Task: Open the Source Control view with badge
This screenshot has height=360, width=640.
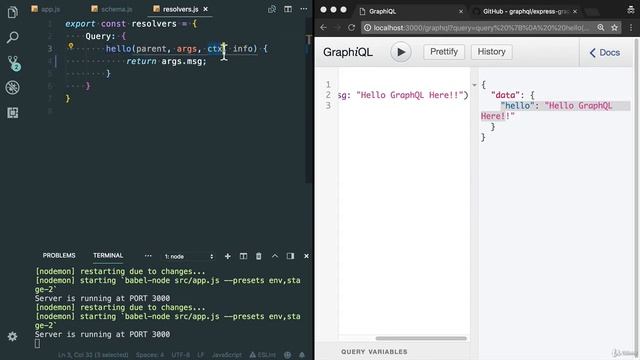Action: coord(13,63)
